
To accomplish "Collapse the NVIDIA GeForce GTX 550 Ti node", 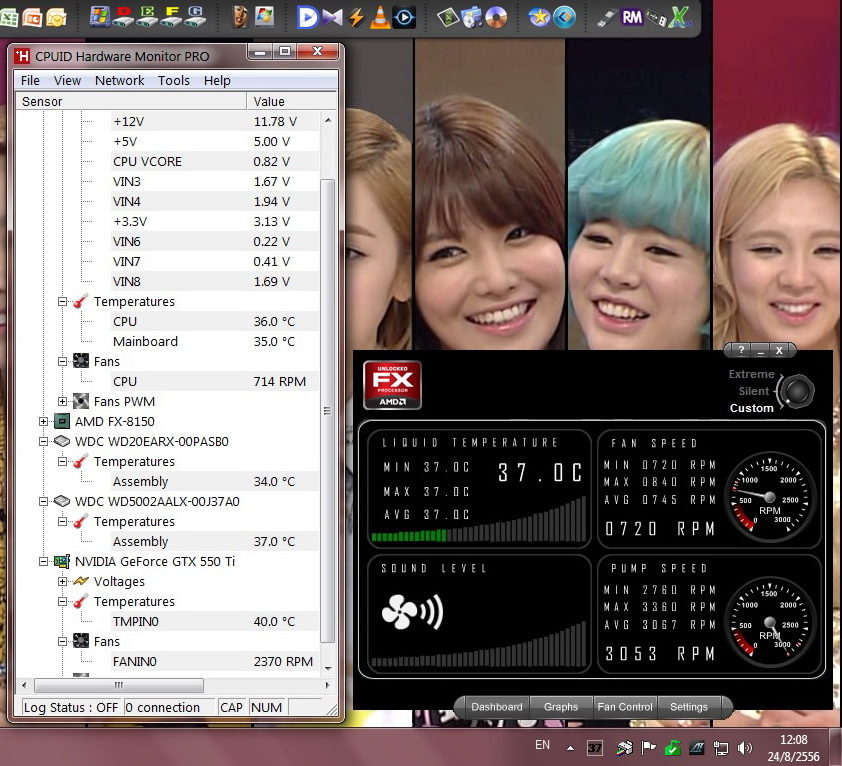I will click(43, 562).
